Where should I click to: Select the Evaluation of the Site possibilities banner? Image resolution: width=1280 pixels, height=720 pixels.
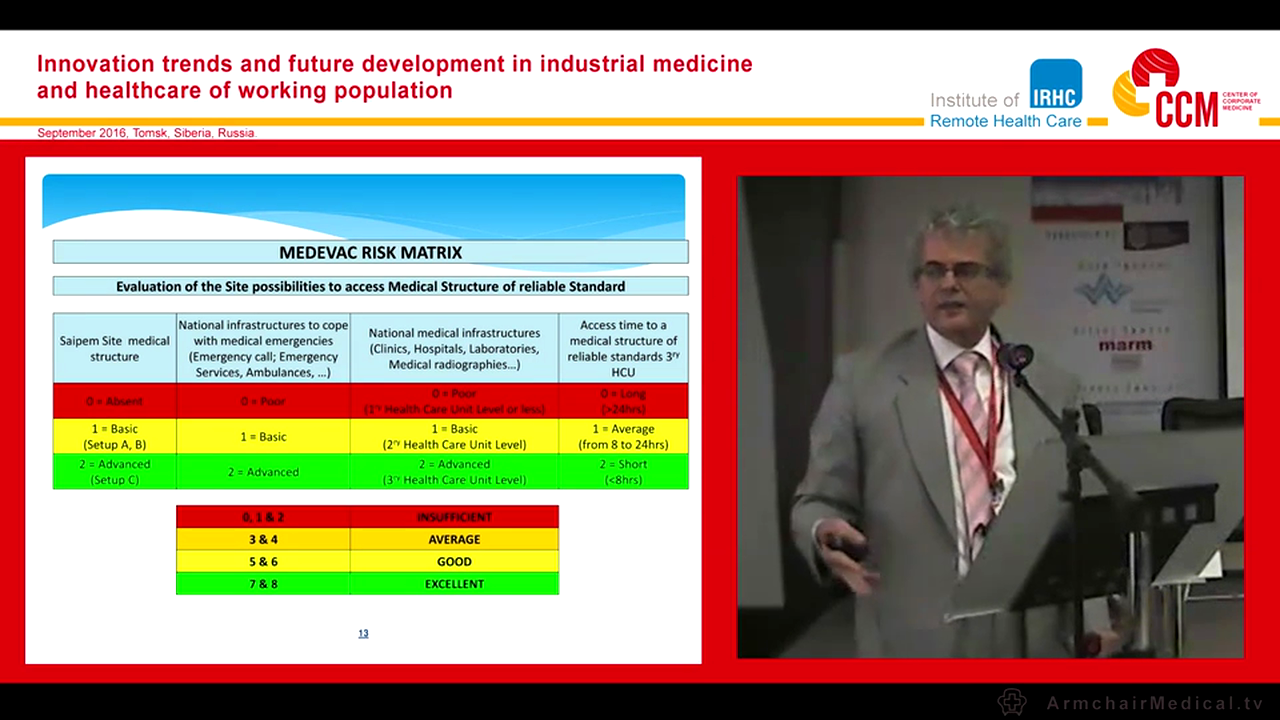370,286
